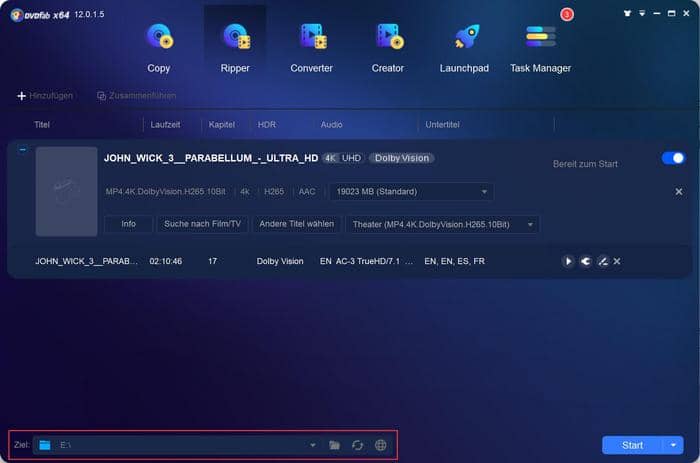Open the Copy module
The image size is (700, 463).
point(158,46)
